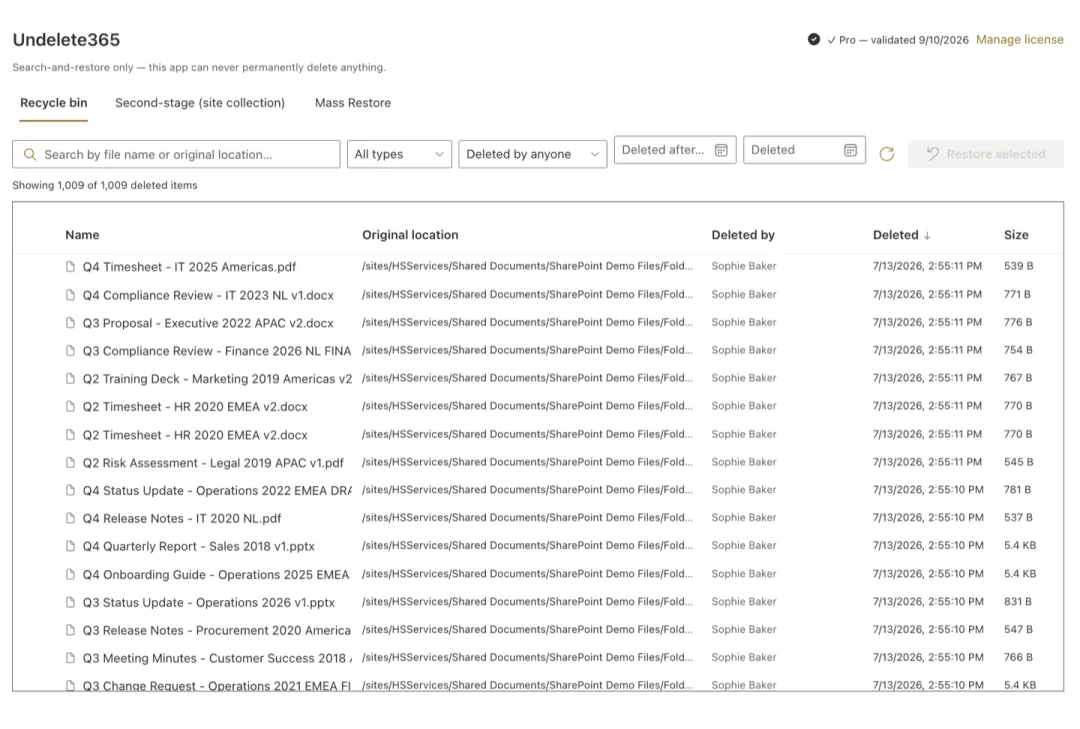Click the Manage license link
The width and height of the screenshot is (1080, 729).
pos(1019,39)
